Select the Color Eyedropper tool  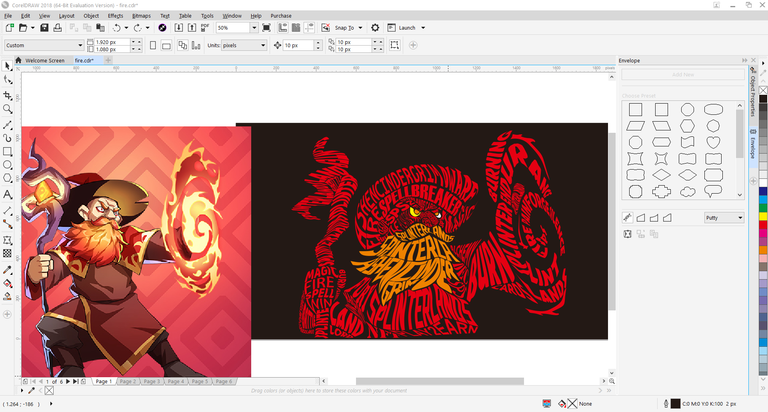point(7,270)
